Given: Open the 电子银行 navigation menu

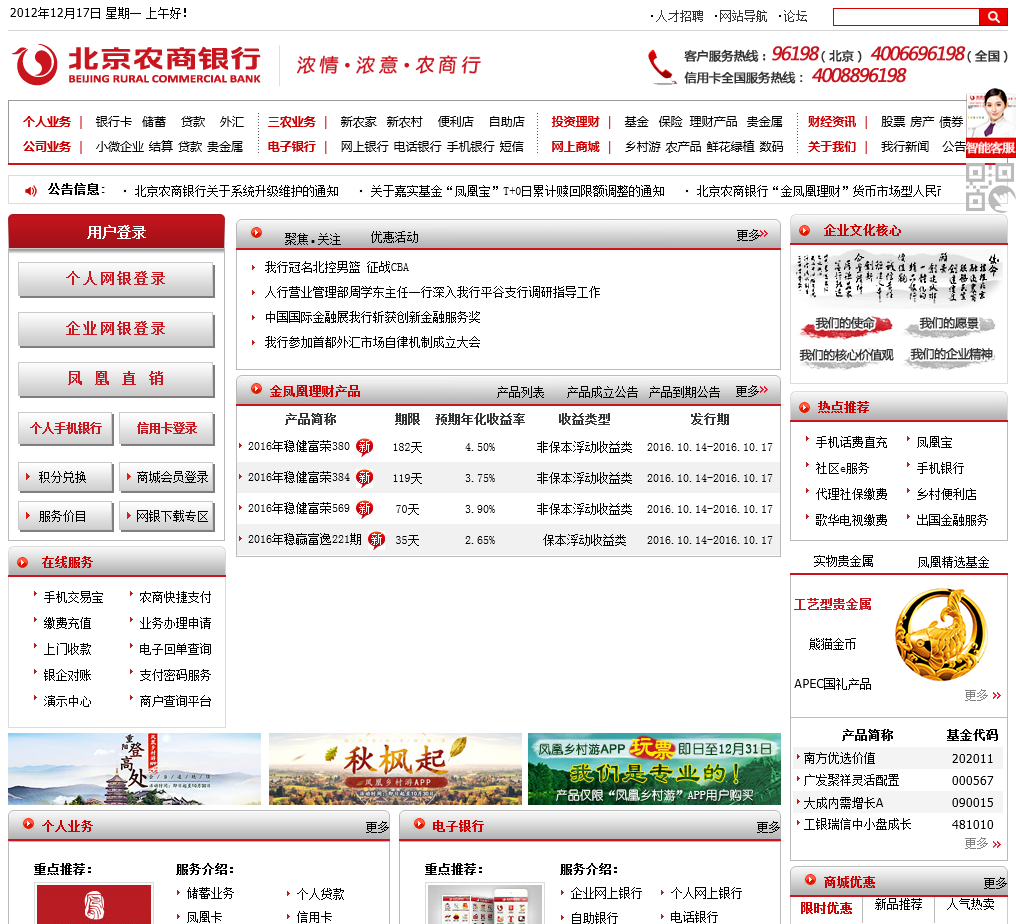Looking at the screenshot, I should (x=292, y=147).
